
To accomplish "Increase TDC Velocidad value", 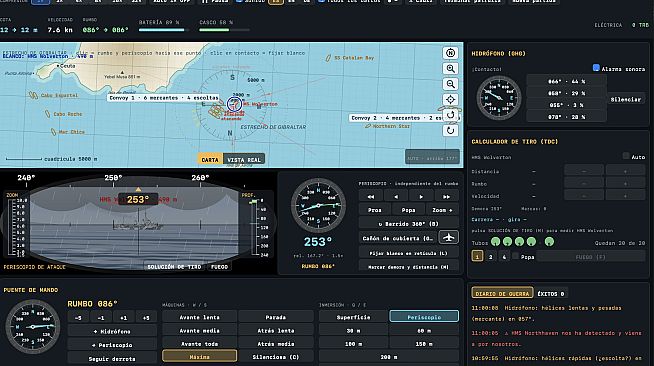I will (x=625, y=196).
